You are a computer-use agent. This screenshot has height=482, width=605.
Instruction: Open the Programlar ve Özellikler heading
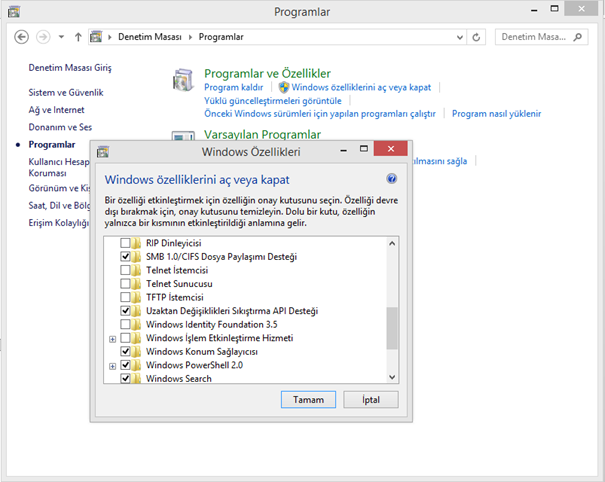[x=267, y=73]
